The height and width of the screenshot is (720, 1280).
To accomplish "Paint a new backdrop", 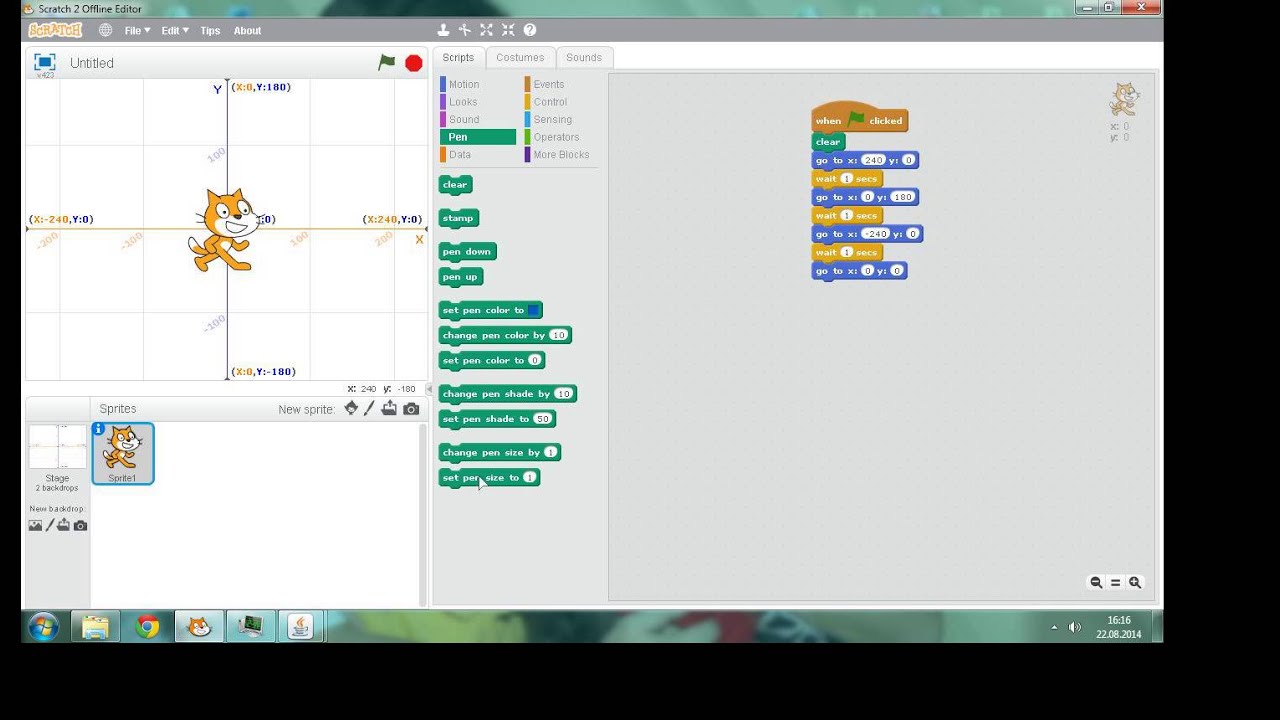I will pyautogui.click(x=50, y=525).
